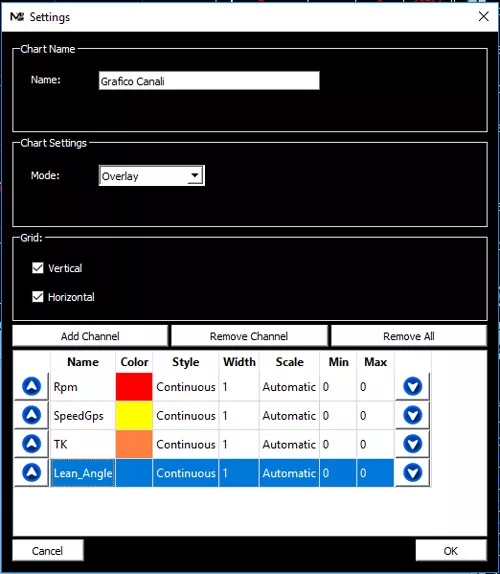Move Lean_Angle channel down with arrow icon
500x574 pixels.
tap(413, 473)
